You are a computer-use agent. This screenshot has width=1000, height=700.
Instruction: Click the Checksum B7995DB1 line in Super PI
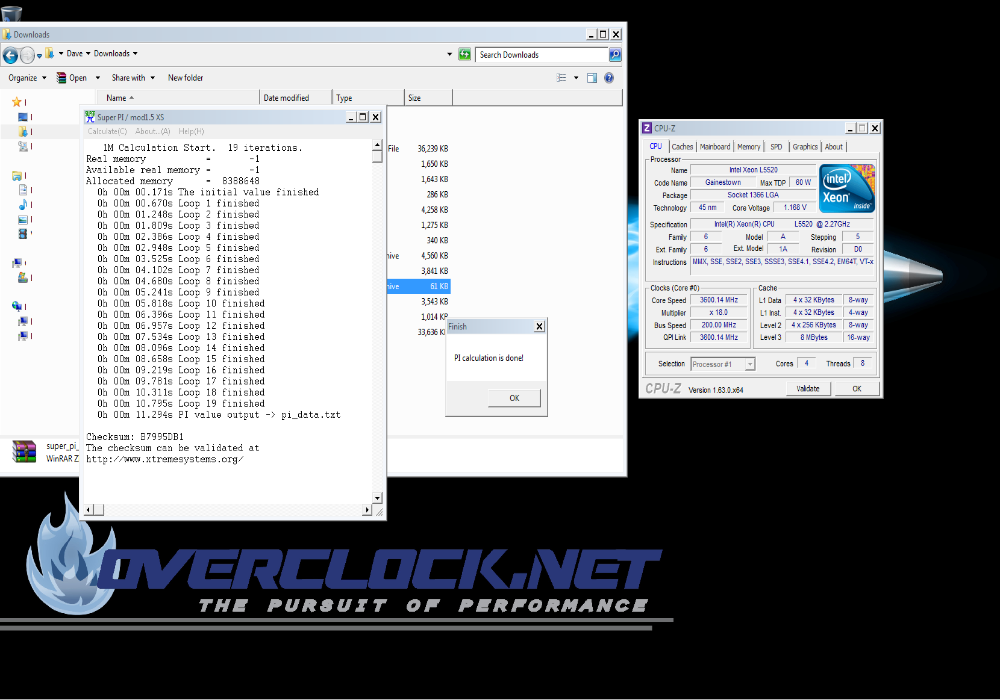coord(135,437)
